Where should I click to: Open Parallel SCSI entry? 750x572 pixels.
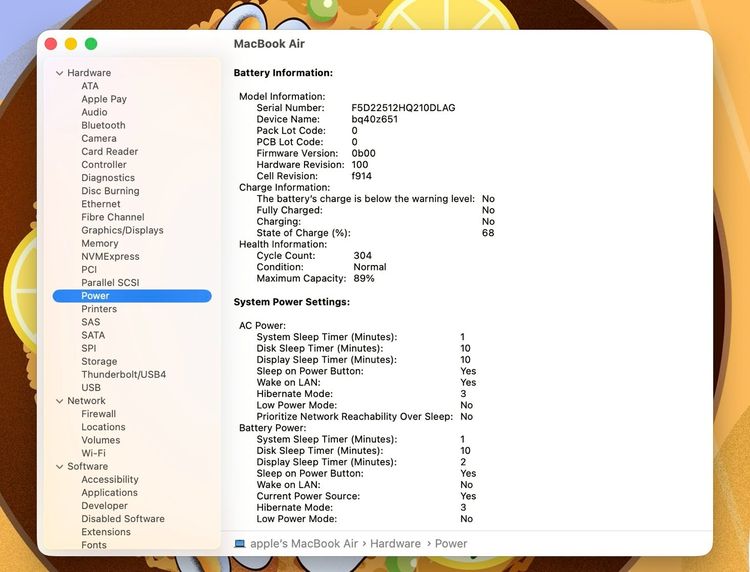[110, 283]
